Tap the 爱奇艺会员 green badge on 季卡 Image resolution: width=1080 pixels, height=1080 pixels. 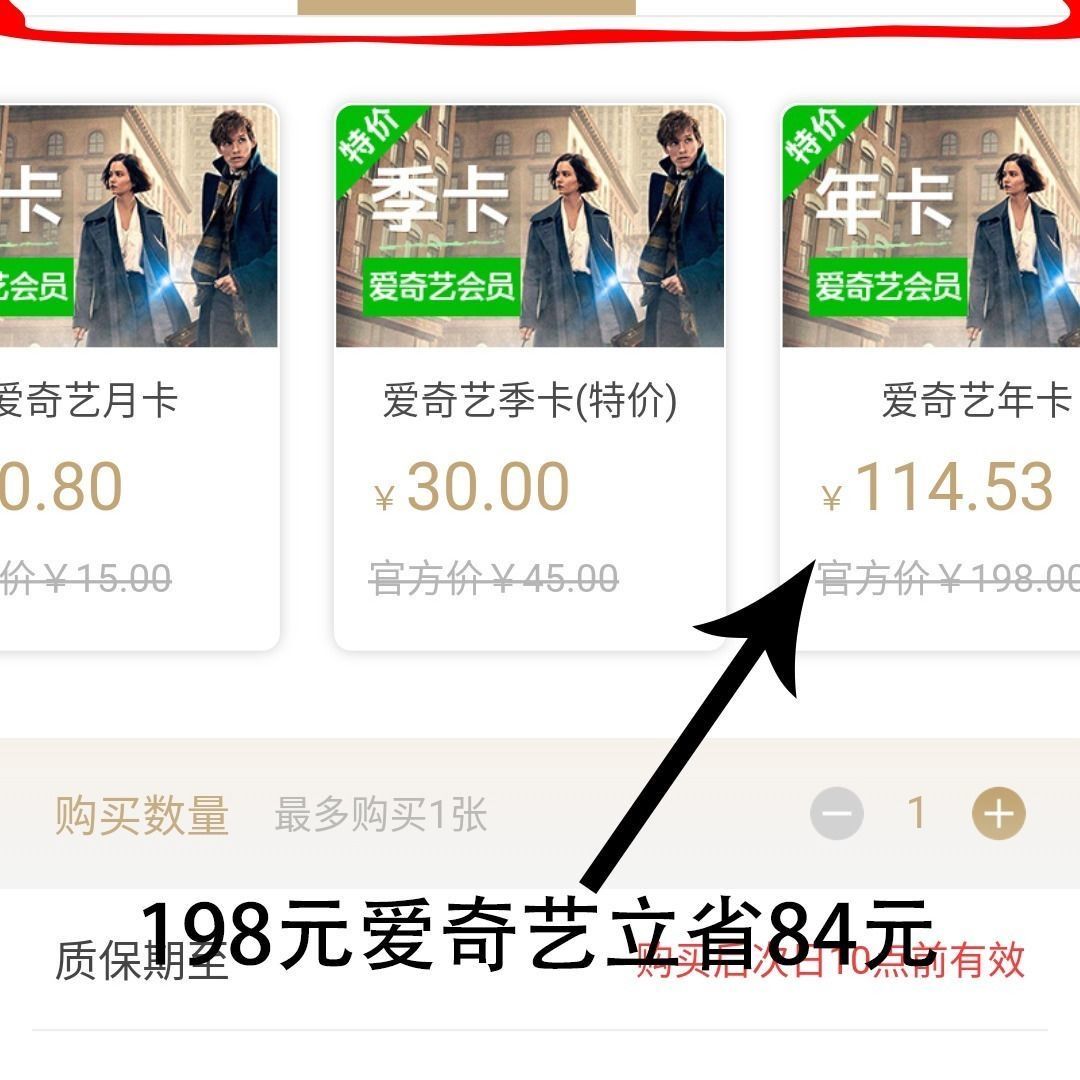(442, 287)
